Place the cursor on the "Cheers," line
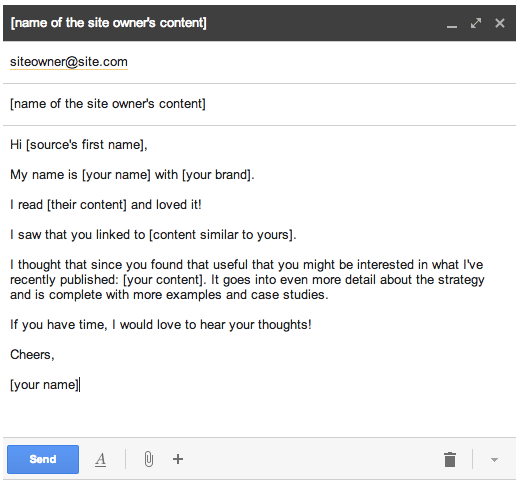 (x=32, y=355)
